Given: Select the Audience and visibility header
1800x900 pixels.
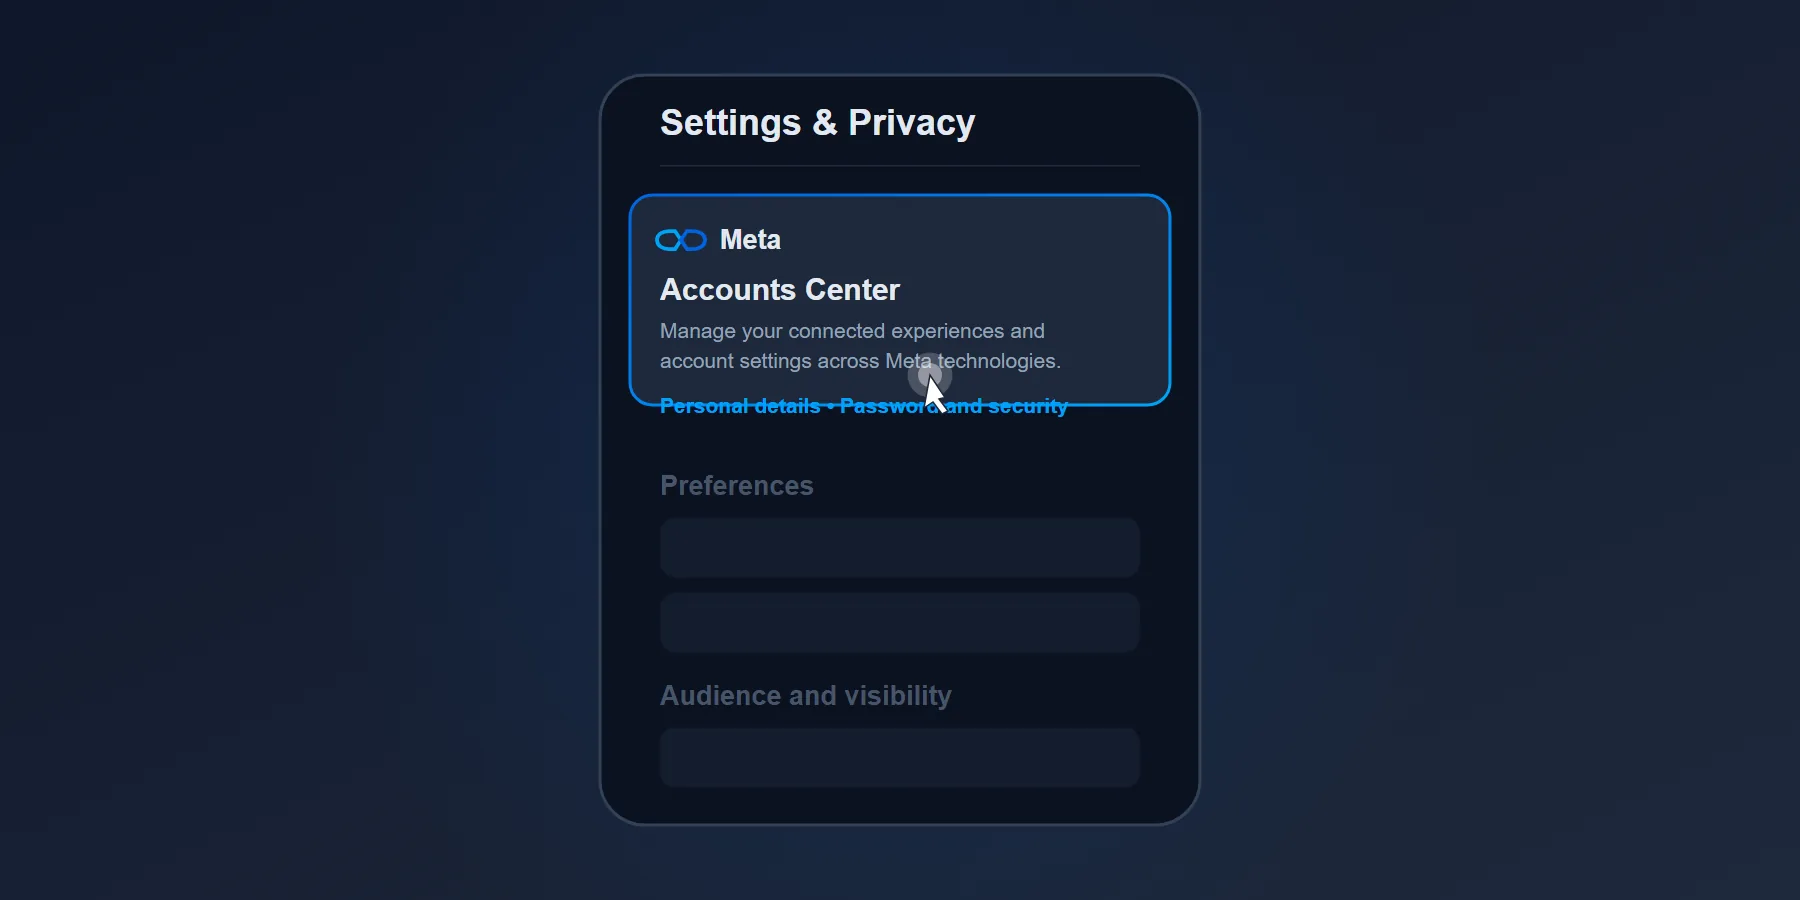Looking at the screenshot, I should pyautogui.click(x=805, y=695).
